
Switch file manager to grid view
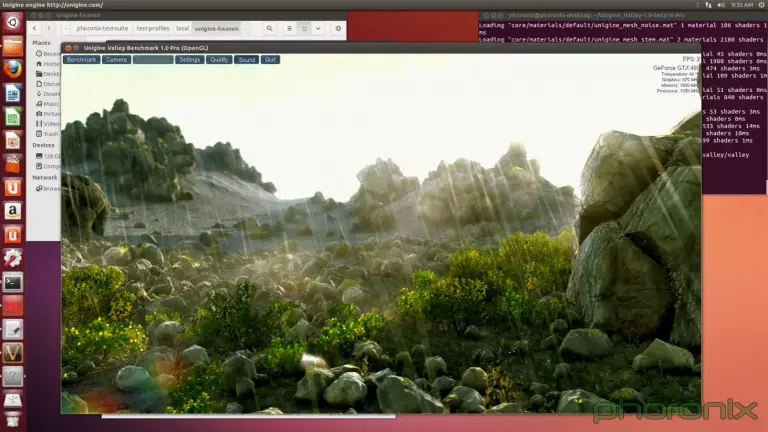coord(304,29)
